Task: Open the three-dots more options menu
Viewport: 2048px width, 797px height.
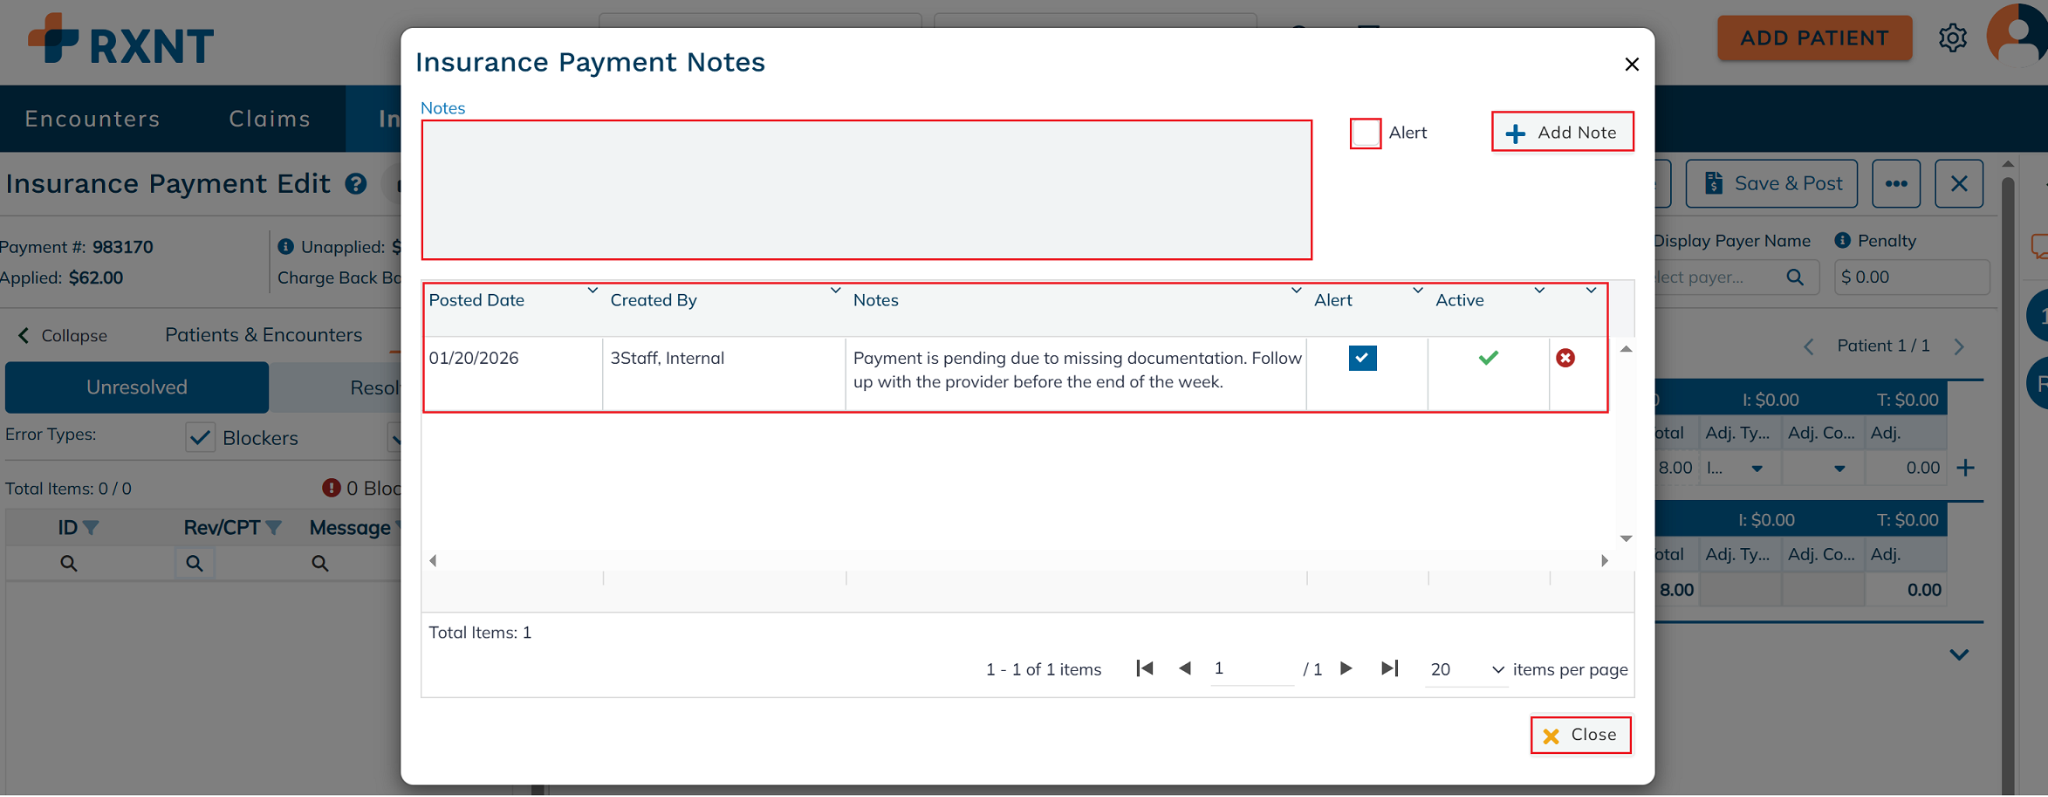Action: (1896, 184)
